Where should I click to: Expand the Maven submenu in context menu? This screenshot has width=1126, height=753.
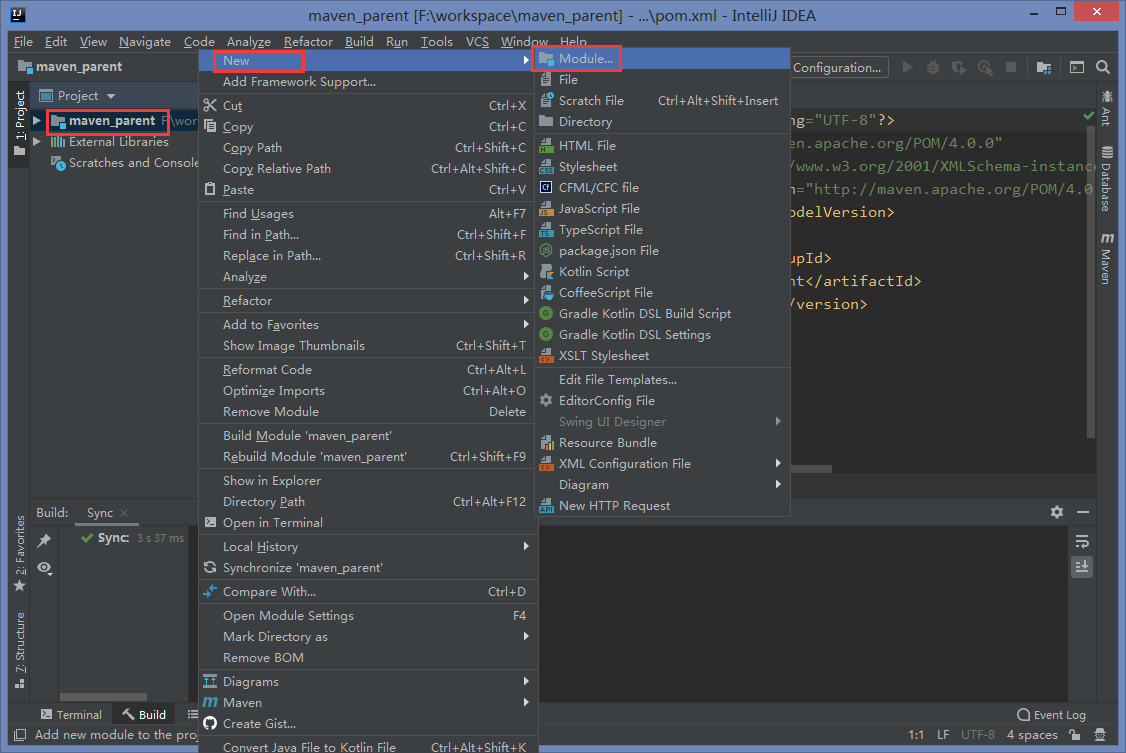coord(368,703)
